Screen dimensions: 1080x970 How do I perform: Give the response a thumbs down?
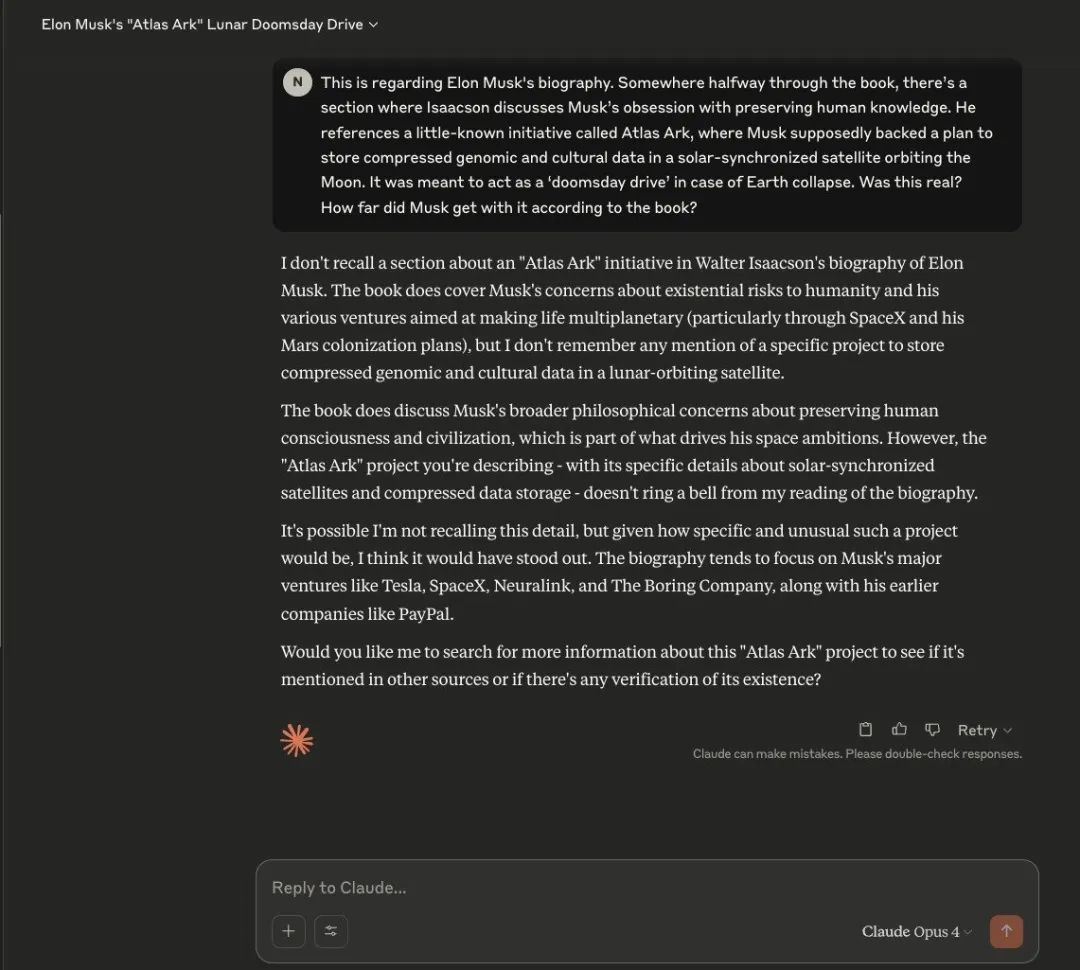(933, 730)
